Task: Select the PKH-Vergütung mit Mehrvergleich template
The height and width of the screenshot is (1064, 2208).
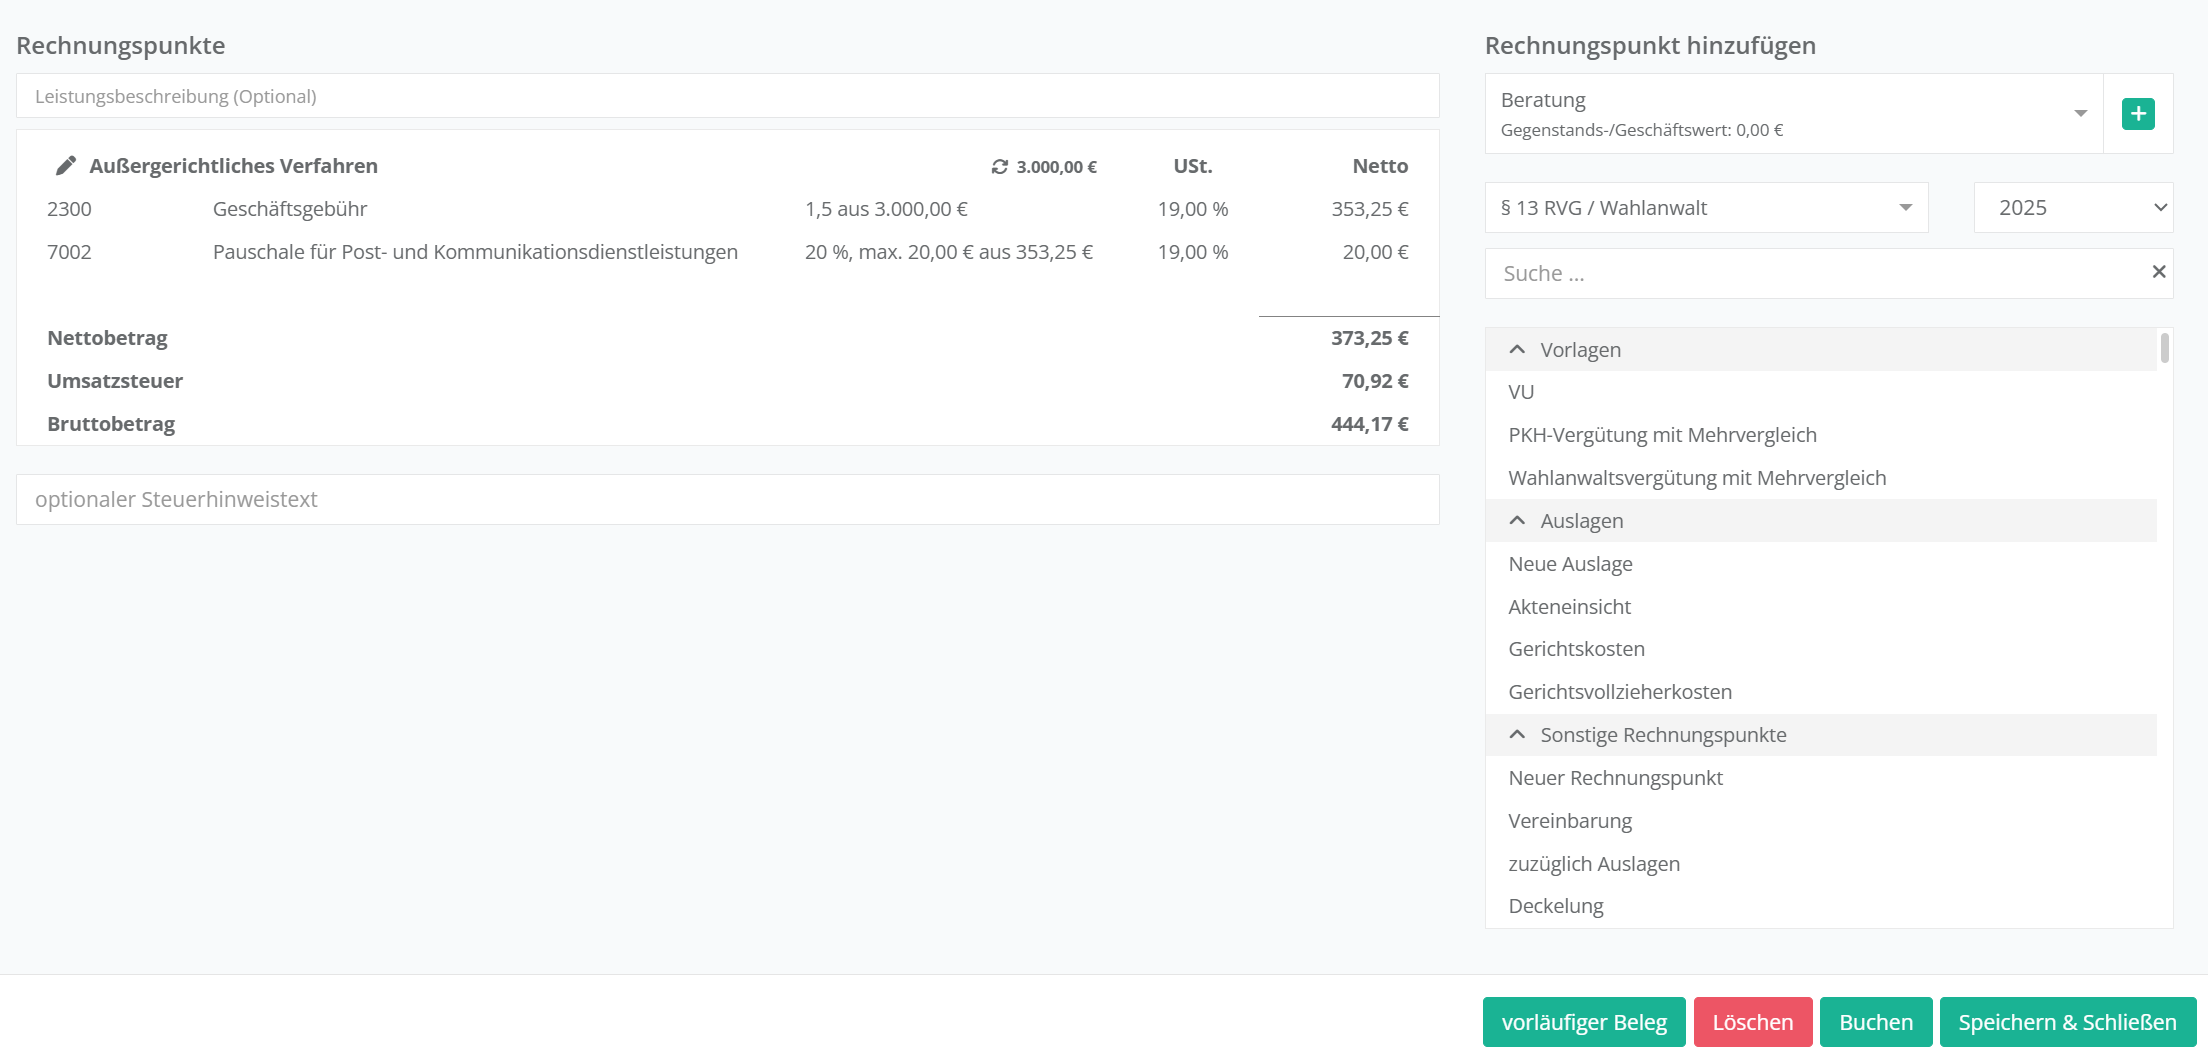Action: [x=1662, y=435]
